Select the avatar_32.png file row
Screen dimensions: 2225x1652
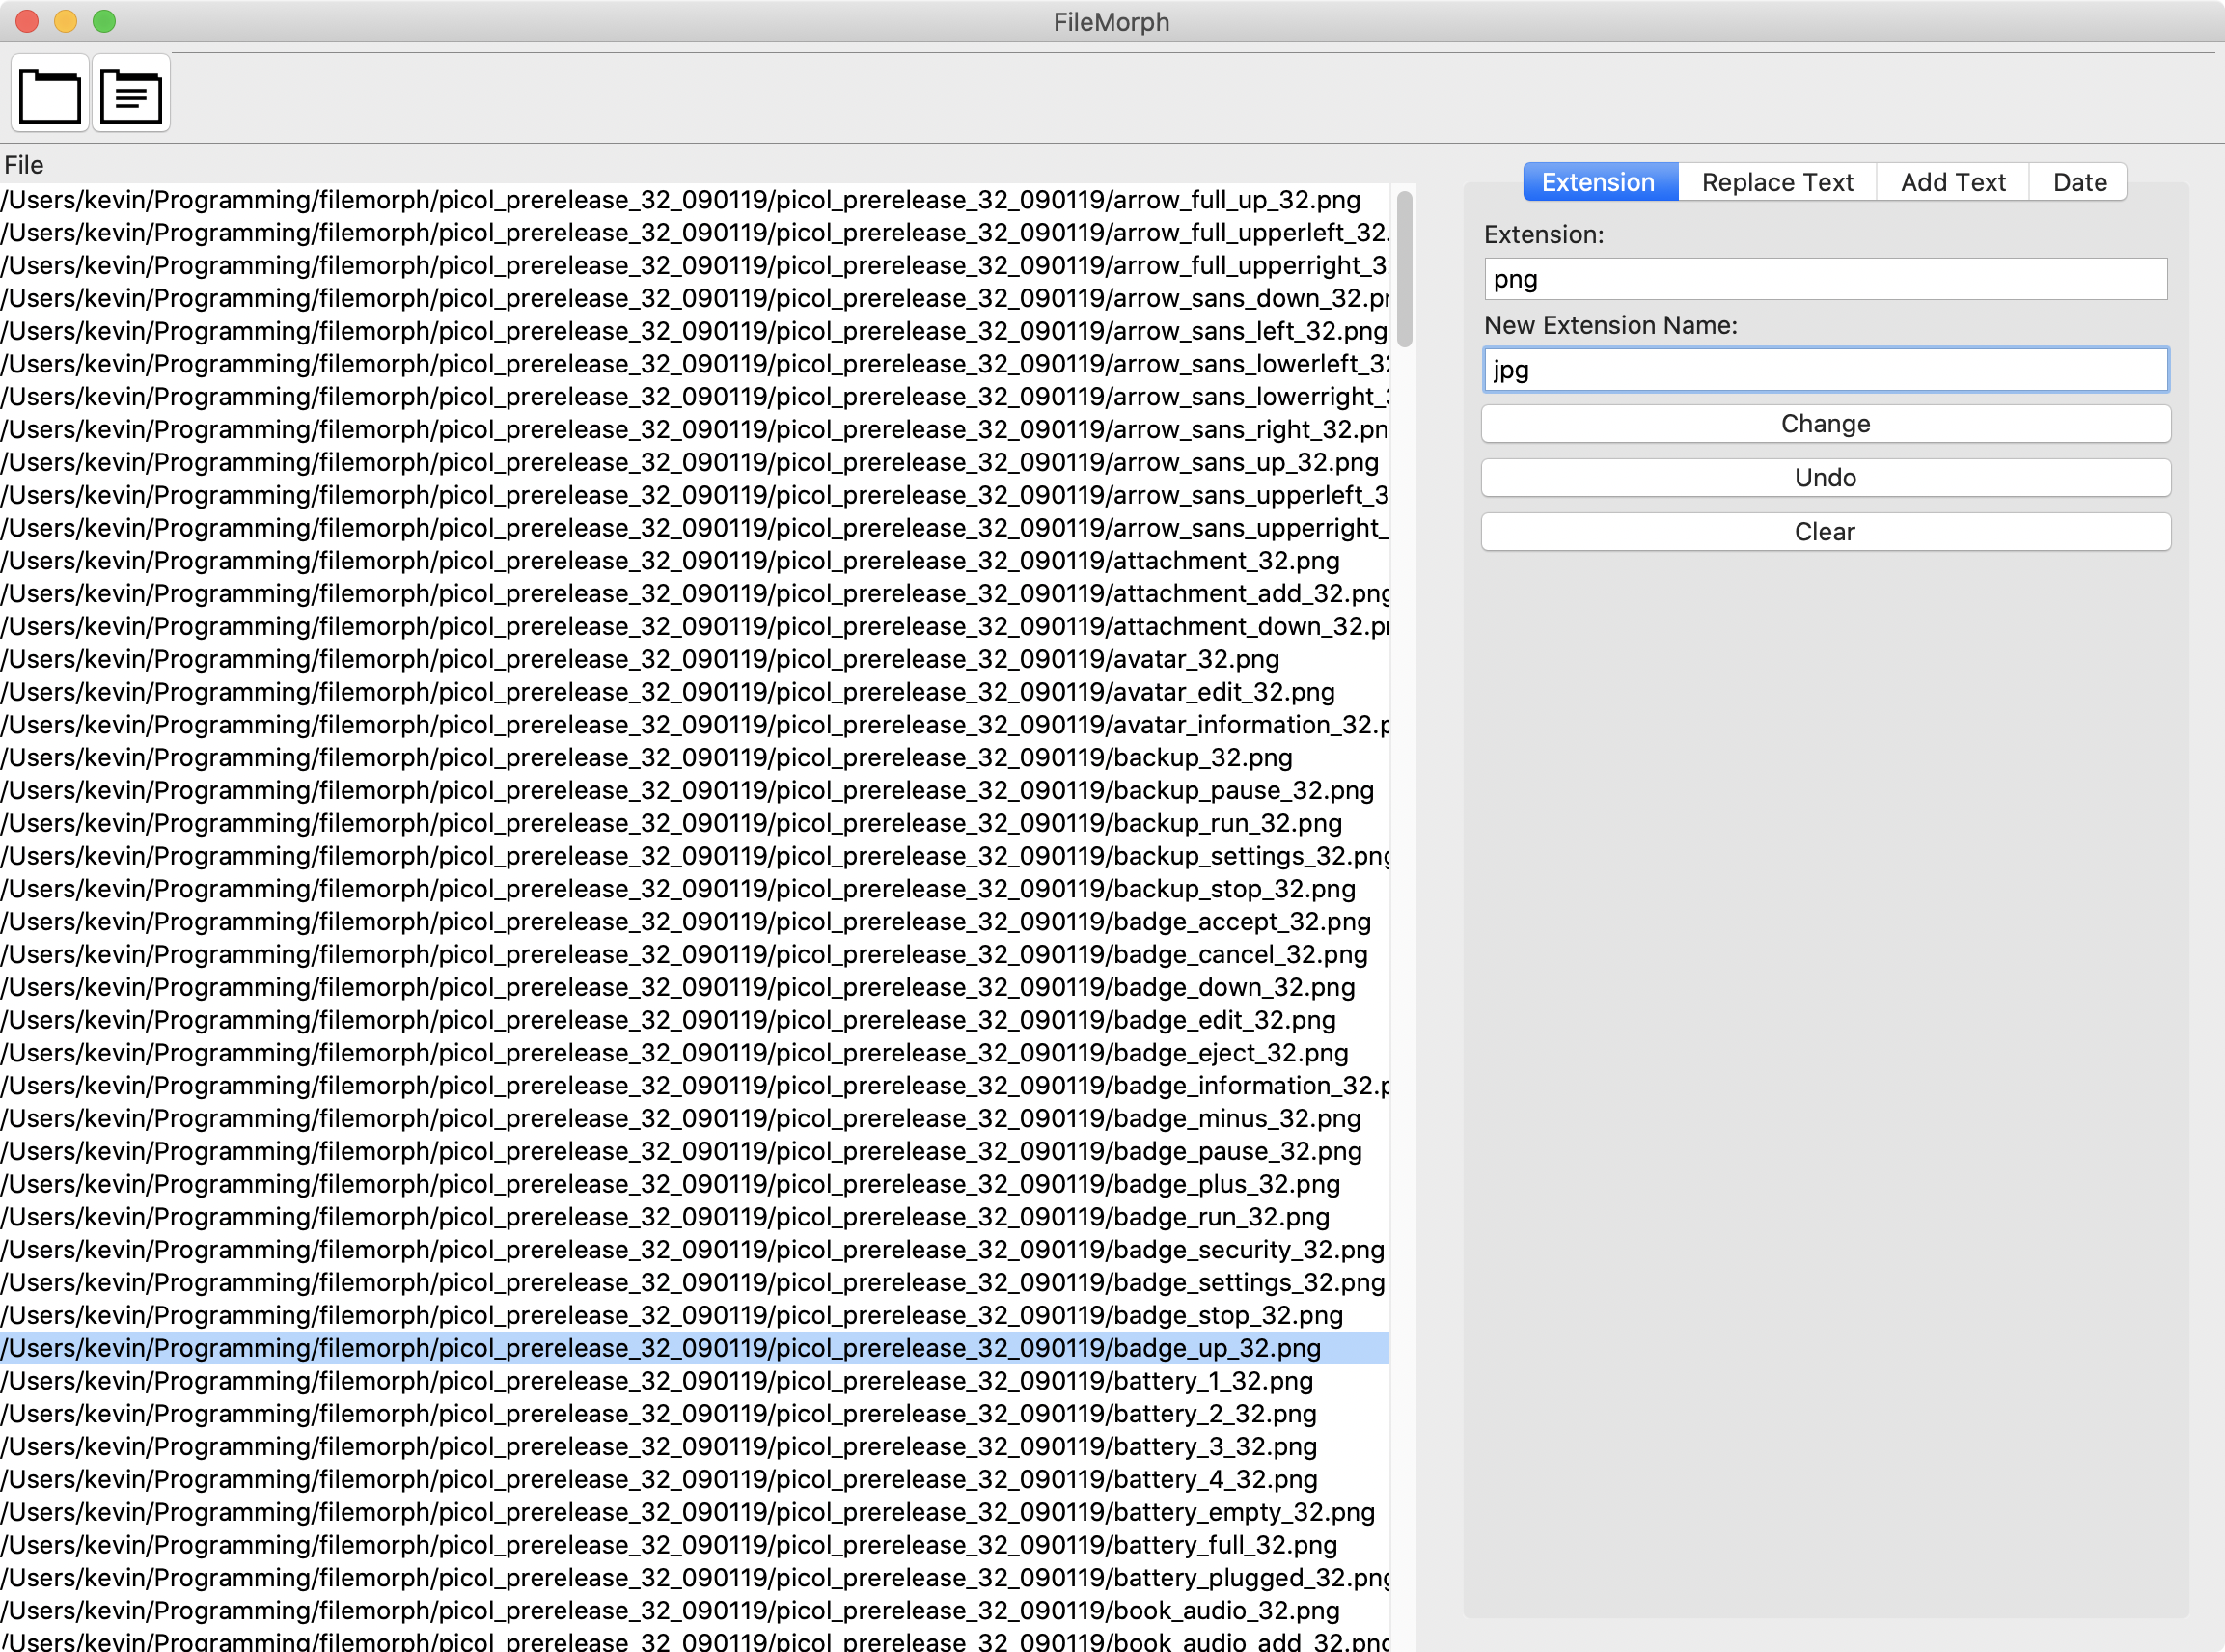point(694,659)
